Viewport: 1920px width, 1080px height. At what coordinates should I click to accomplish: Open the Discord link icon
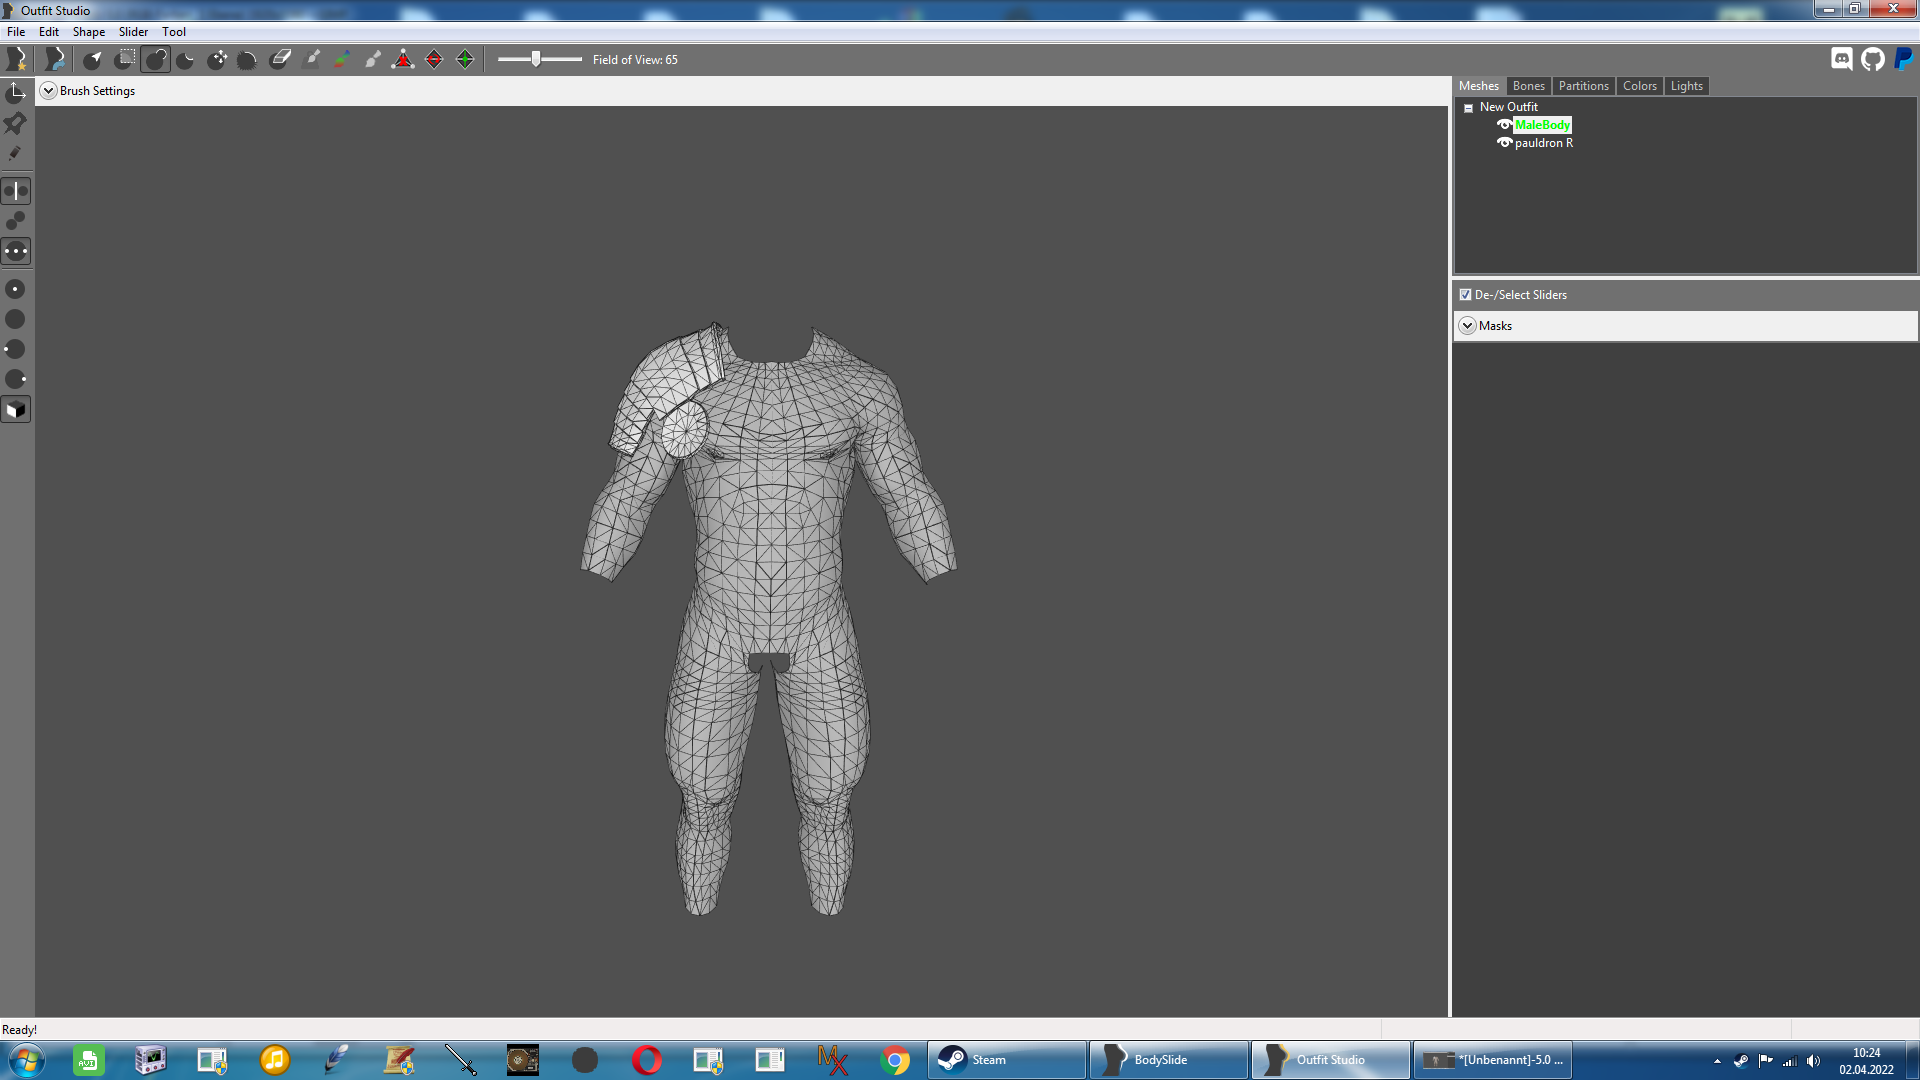pos(1842,59)
